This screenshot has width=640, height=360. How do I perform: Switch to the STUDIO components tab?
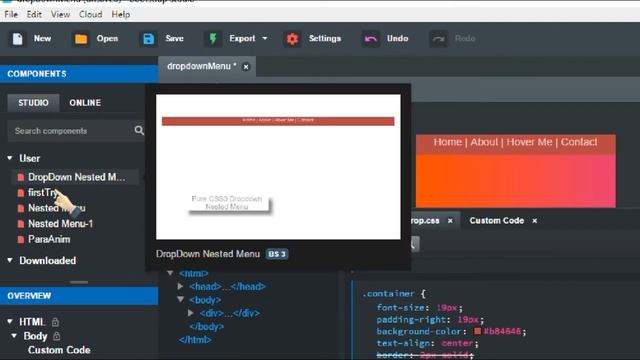coord(33,103)
